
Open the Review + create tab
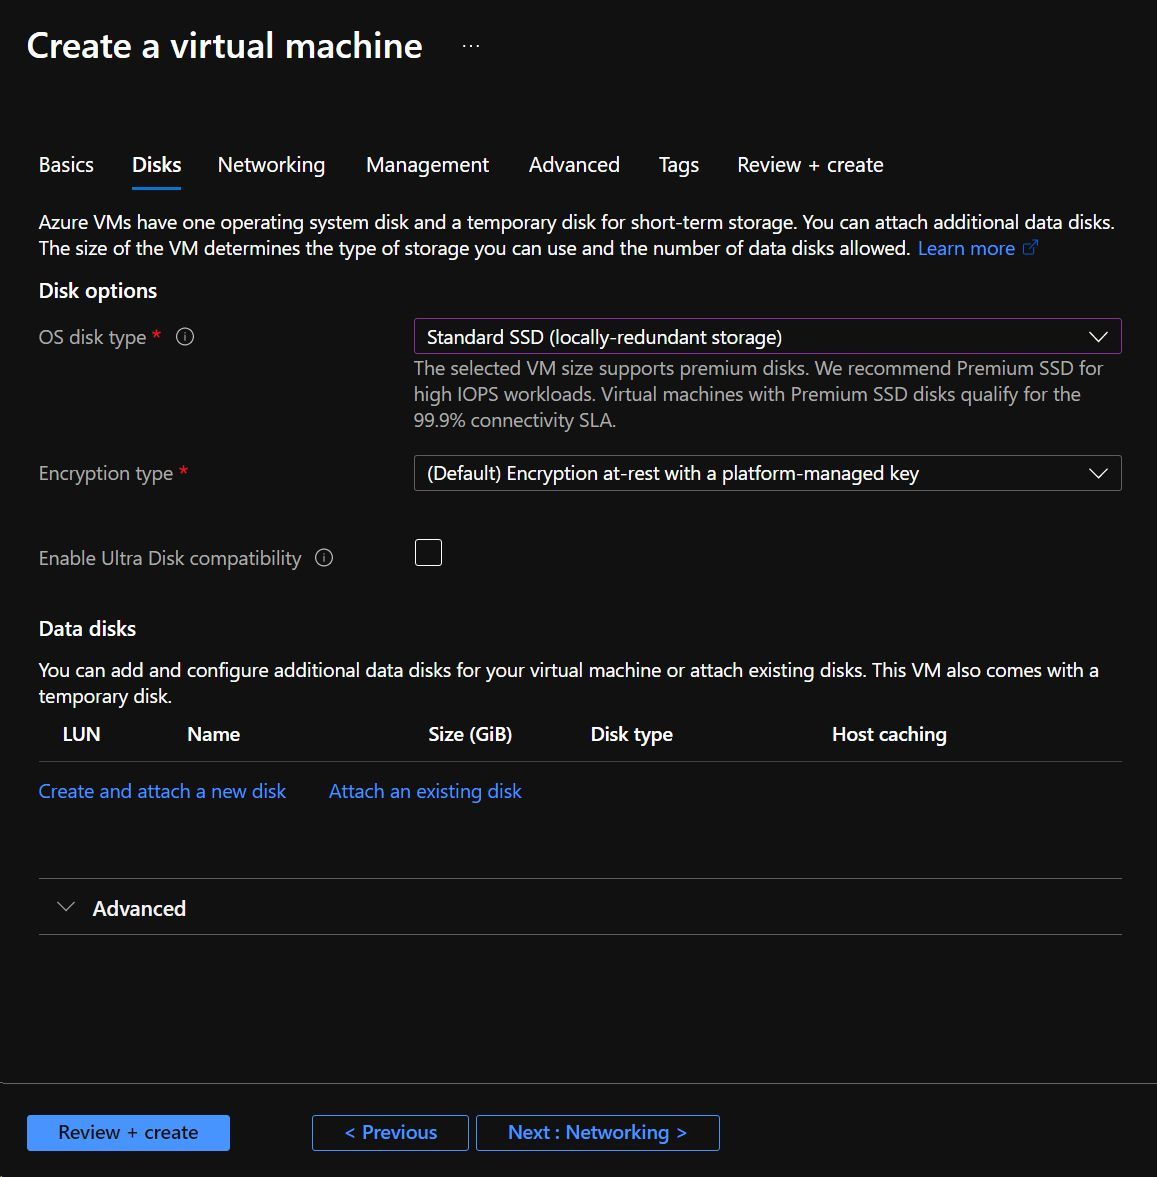809,165
